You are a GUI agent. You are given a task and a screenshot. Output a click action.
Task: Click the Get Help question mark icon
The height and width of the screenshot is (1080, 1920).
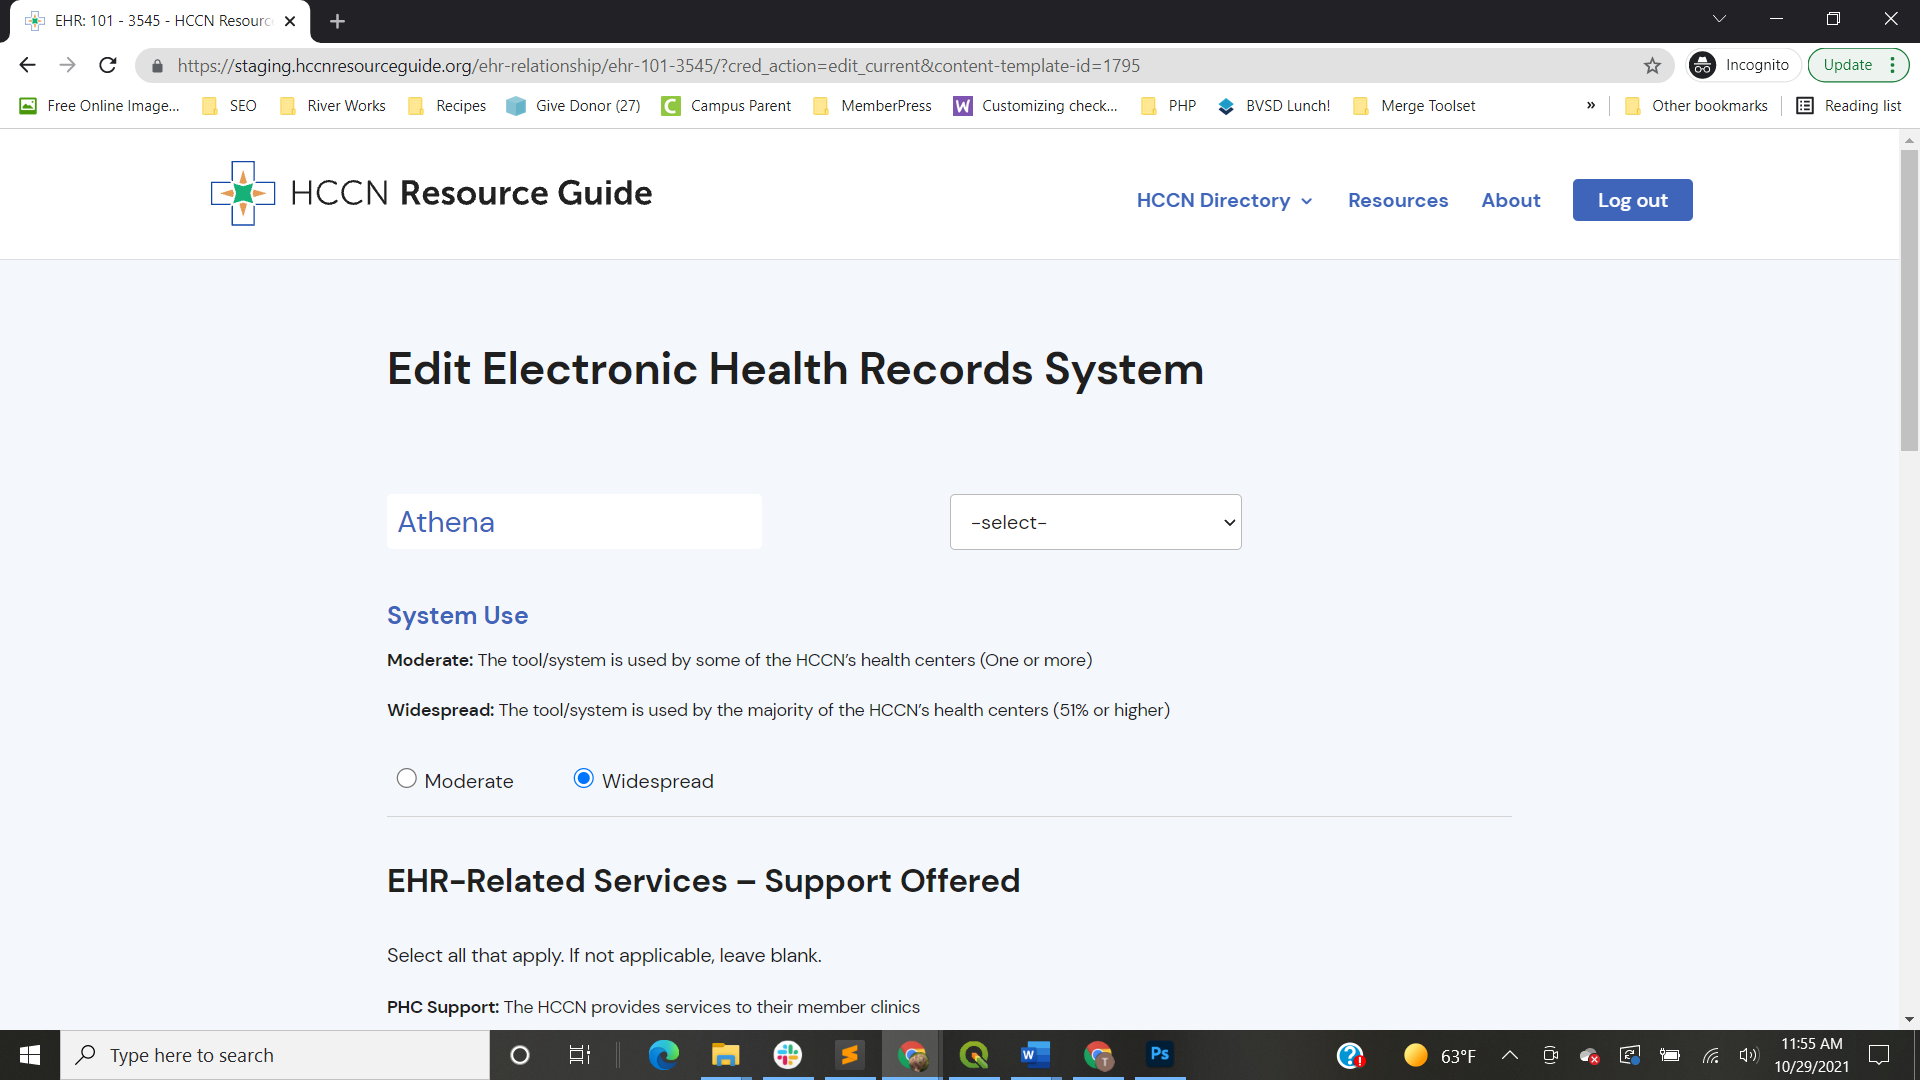[x=1350, y=1055]
